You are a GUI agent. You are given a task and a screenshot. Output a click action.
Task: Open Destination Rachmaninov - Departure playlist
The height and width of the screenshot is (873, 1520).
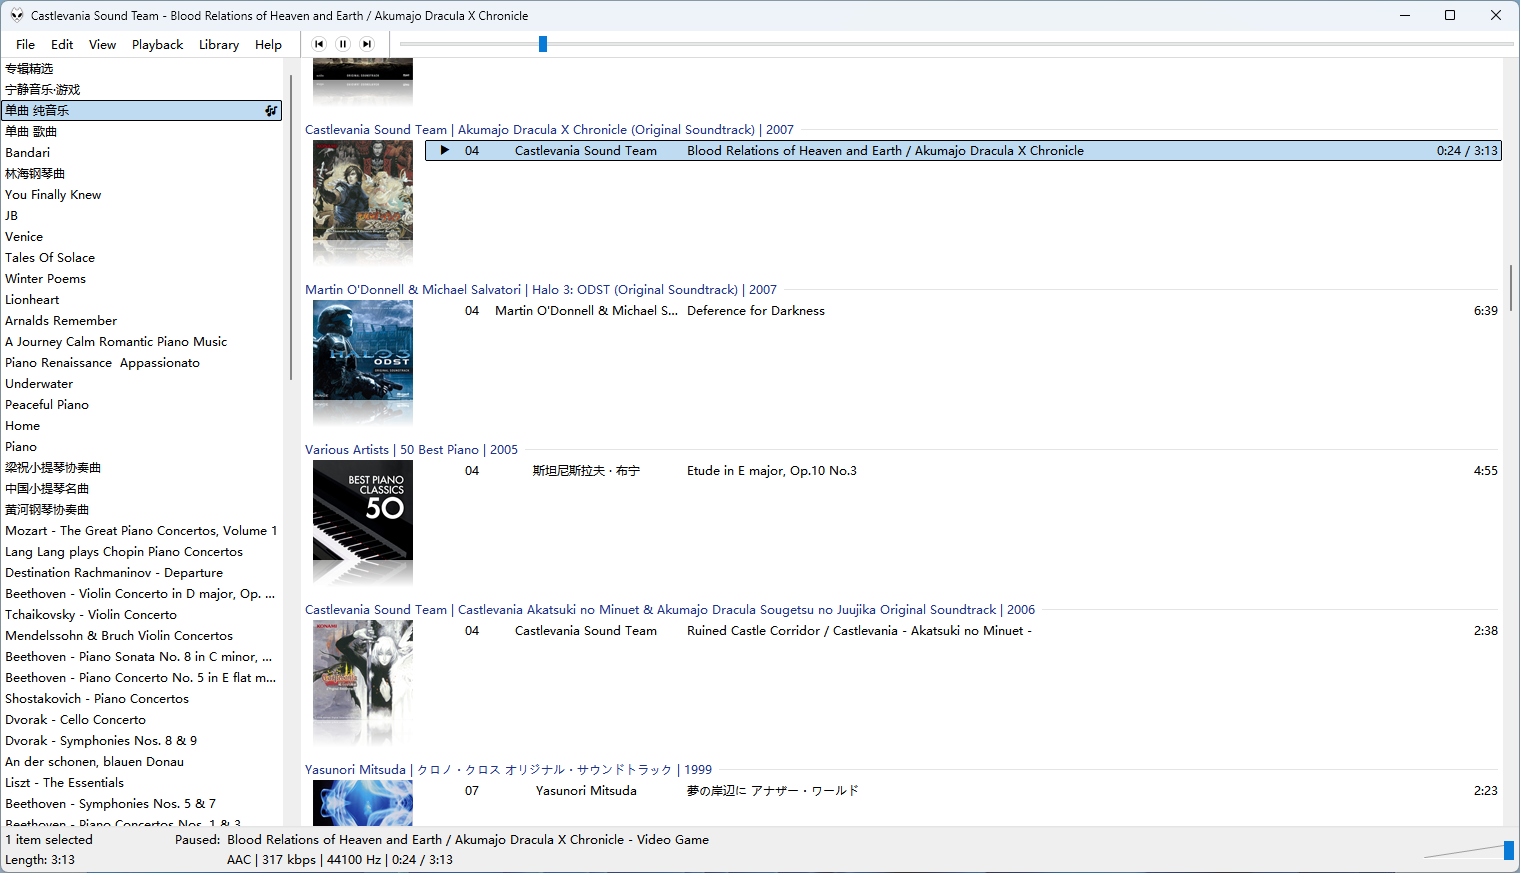point(141,573)
